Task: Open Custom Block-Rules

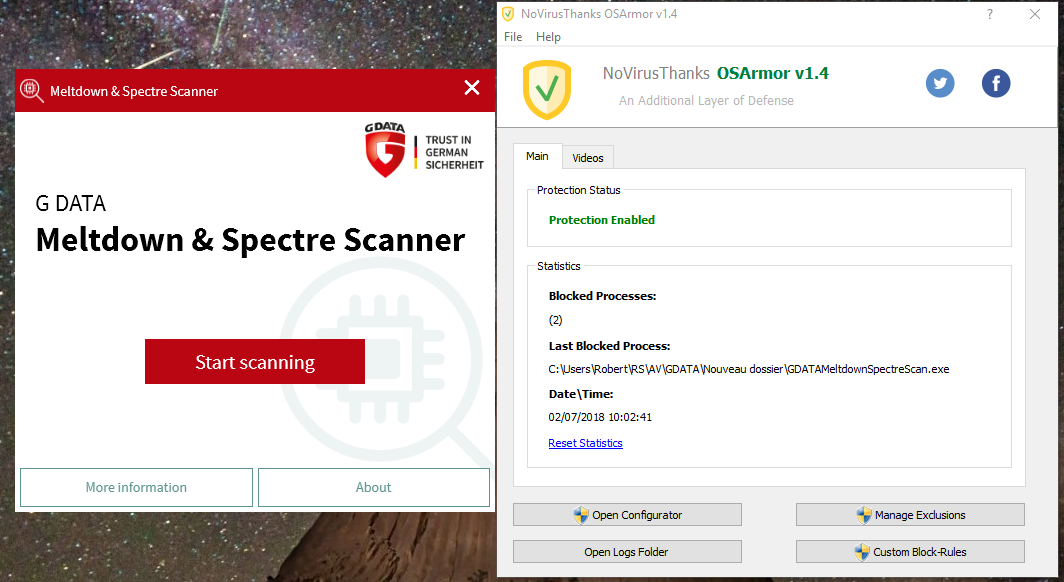Action: 910,551
